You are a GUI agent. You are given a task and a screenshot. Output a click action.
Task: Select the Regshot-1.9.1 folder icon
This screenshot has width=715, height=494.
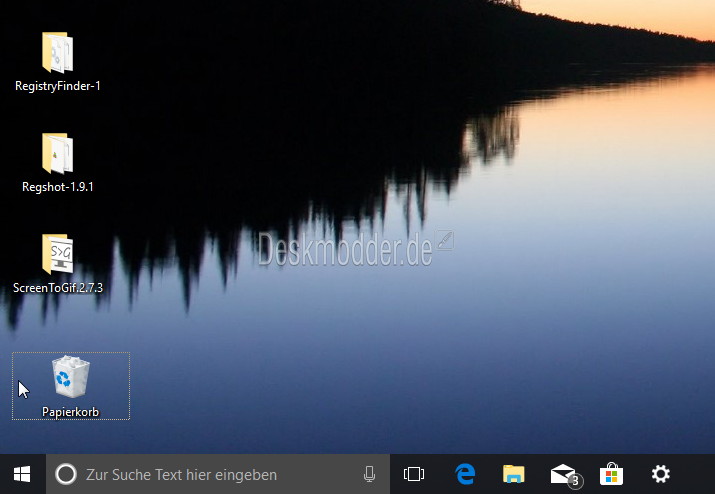coord(57,153)
